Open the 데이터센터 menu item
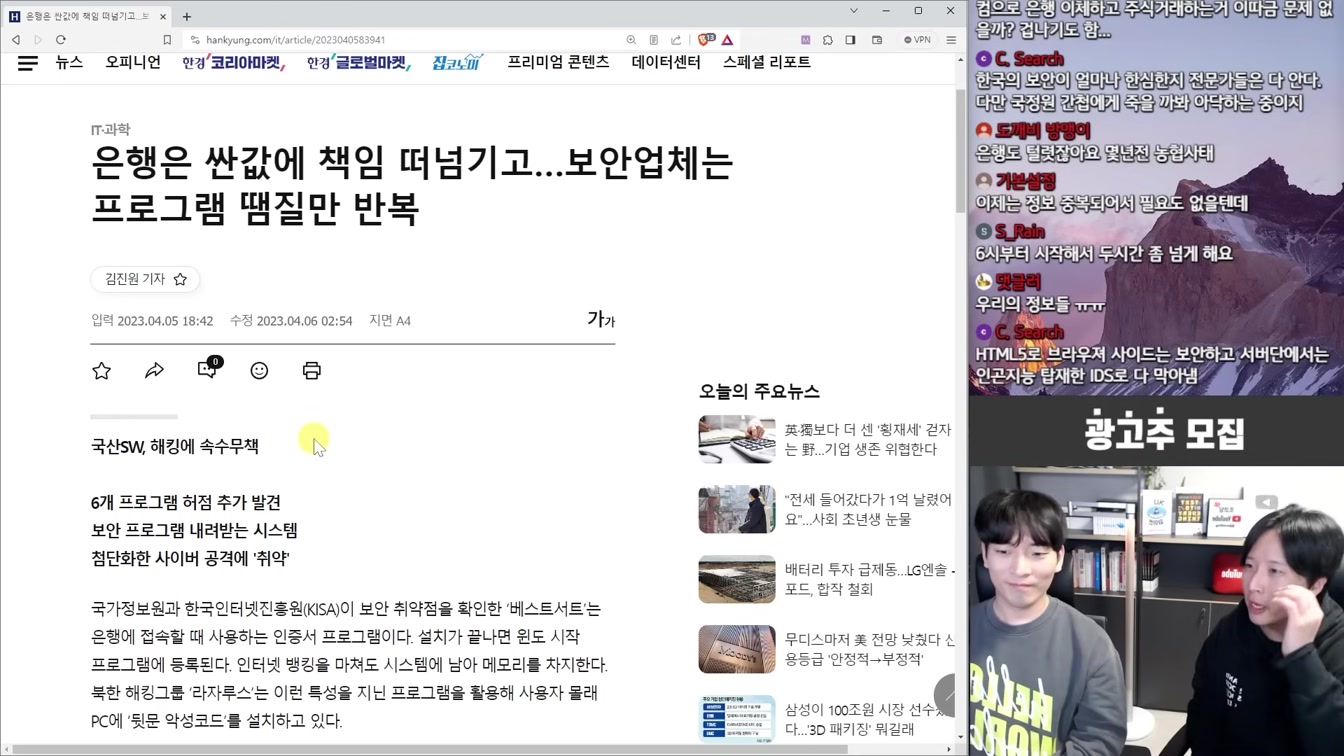The image size is (1344, 756). tap(666, 62)
